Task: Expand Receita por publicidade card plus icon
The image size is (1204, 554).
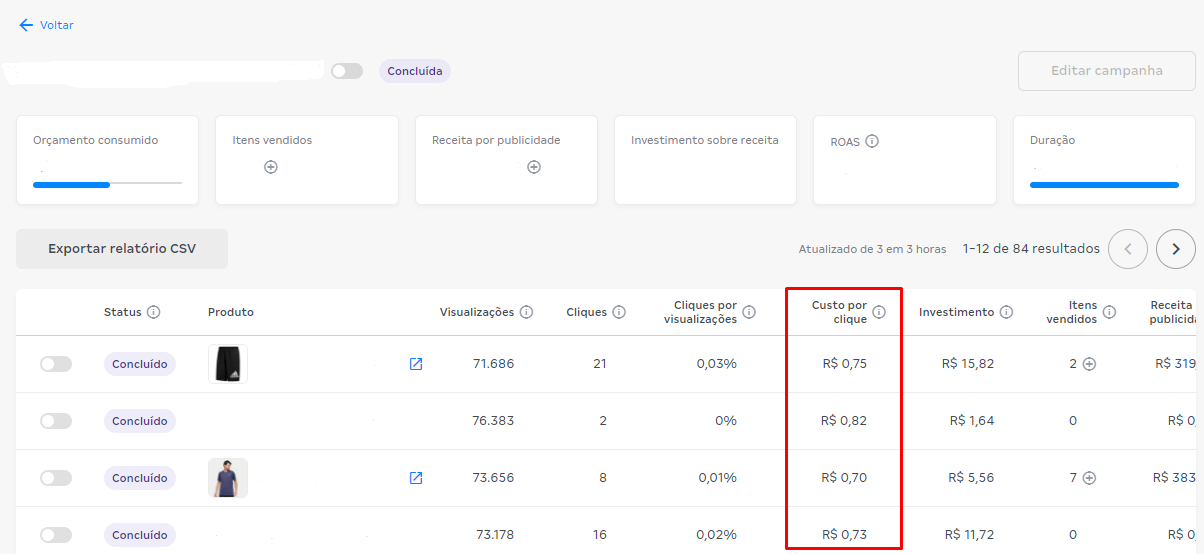Action: 534,167
